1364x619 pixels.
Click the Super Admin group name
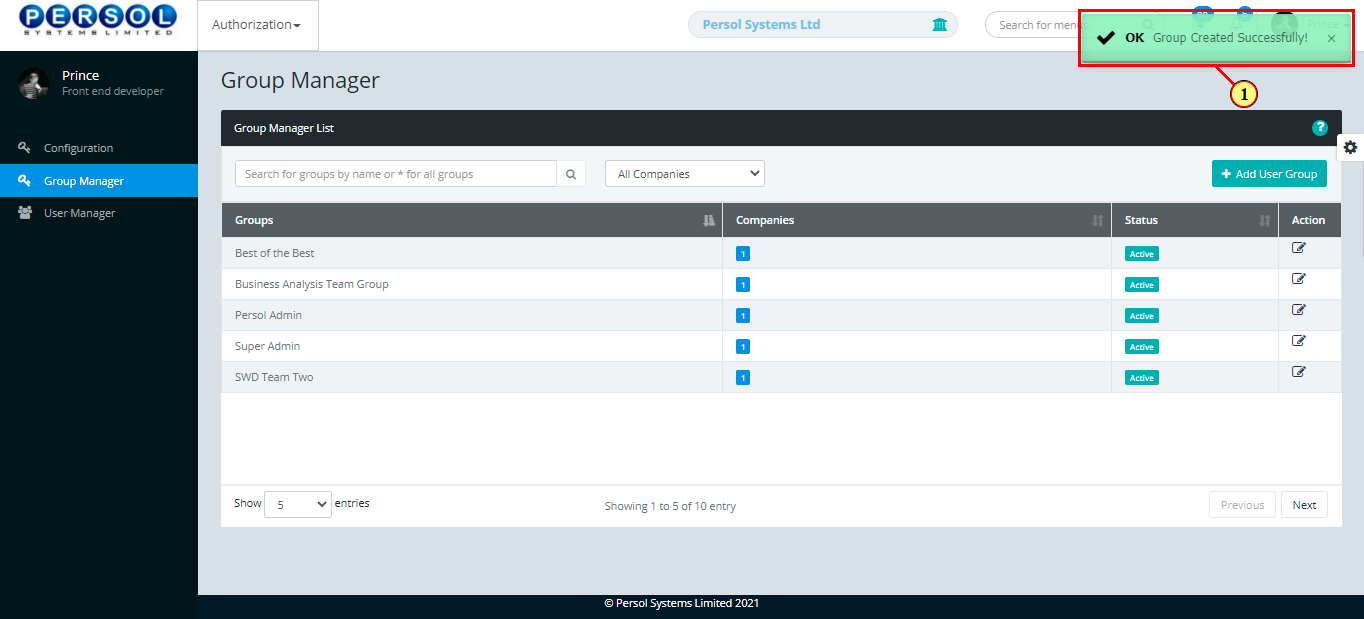(x=267, y=346)
